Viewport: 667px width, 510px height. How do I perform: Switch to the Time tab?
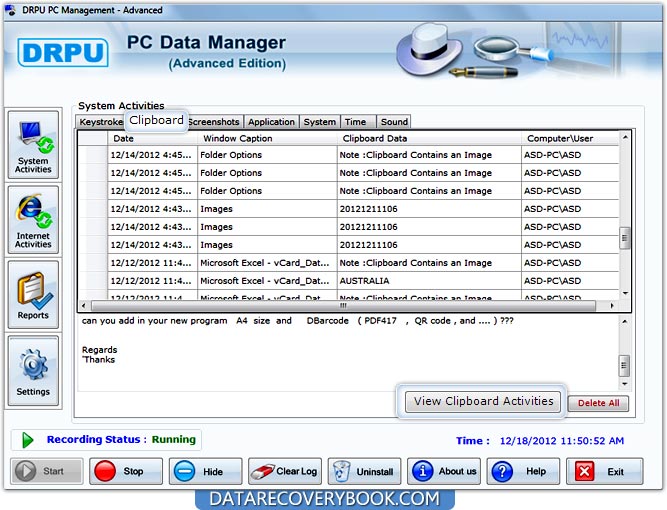tap(358, 122)
